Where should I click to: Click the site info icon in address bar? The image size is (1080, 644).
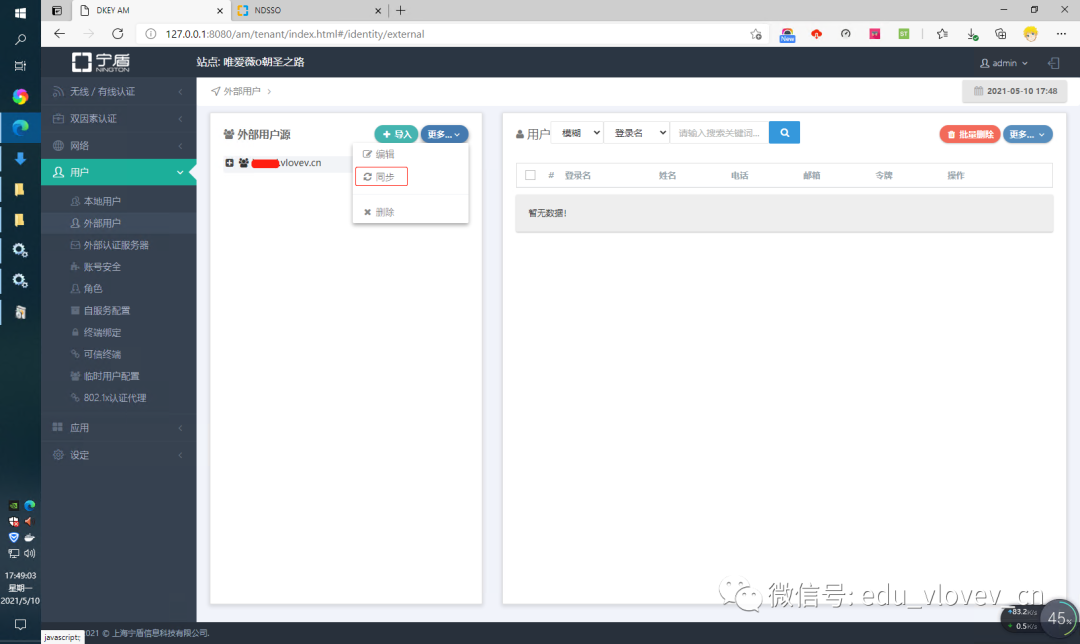pyautogui.click(x=150, y=34)
